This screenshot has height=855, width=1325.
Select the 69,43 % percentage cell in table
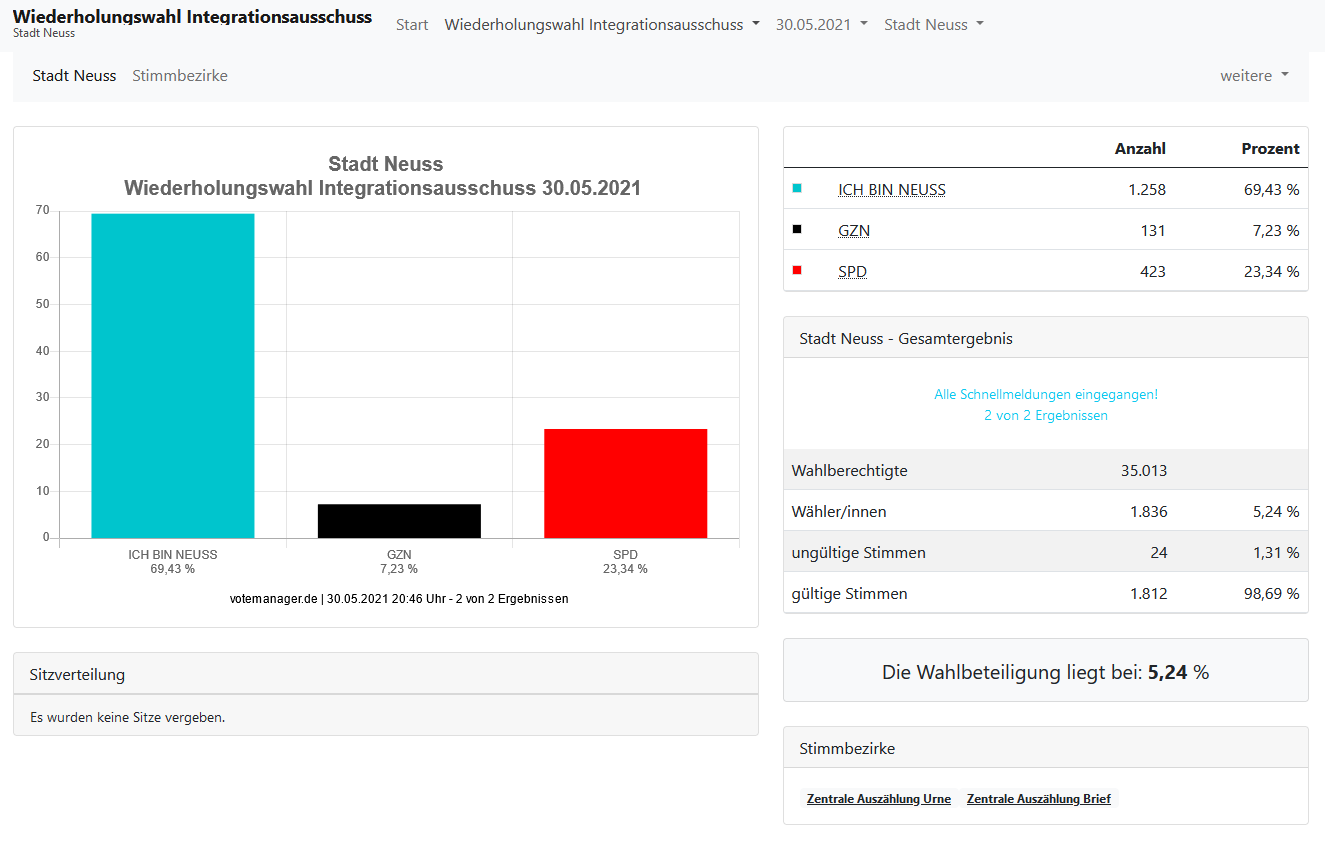tap(1271, 189)
